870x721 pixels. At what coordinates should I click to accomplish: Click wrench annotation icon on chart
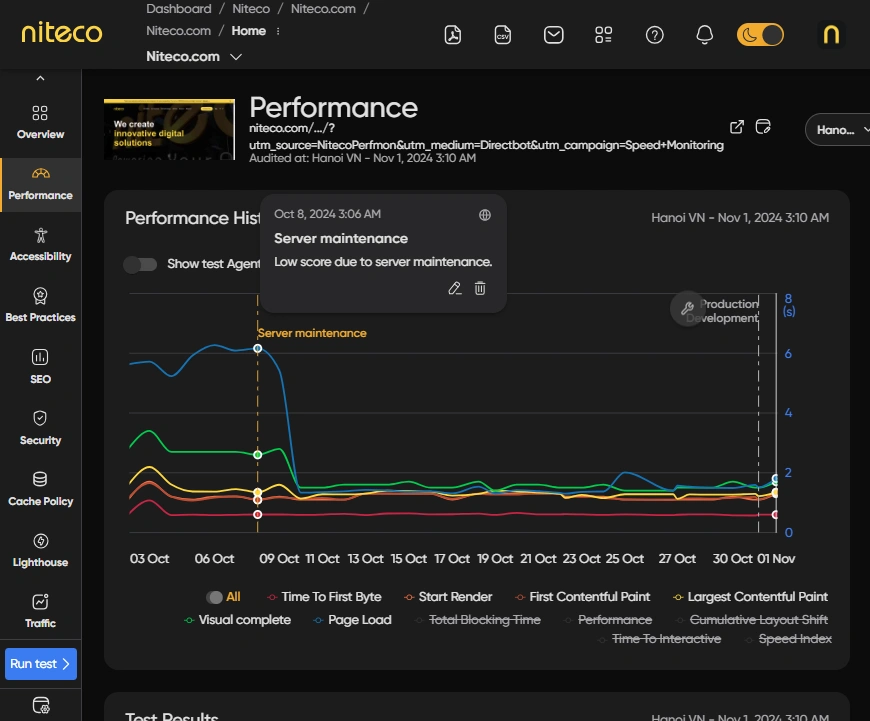[x=687, y=308]
